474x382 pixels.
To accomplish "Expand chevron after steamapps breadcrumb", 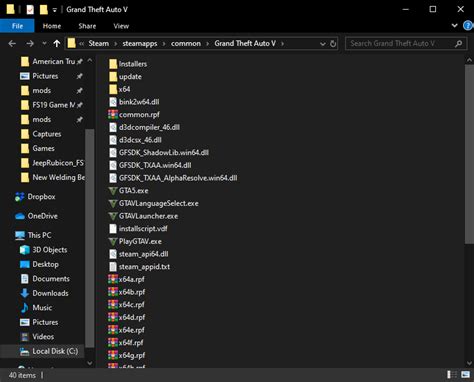I will click(164, 44).
